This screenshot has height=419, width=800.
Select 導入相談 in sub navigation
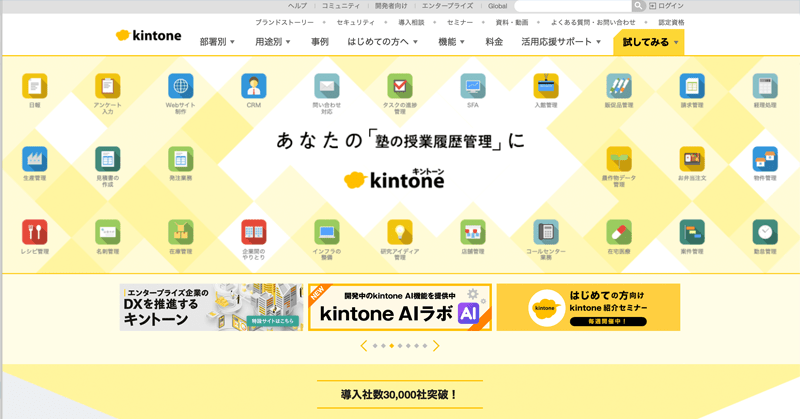[411, 22]
